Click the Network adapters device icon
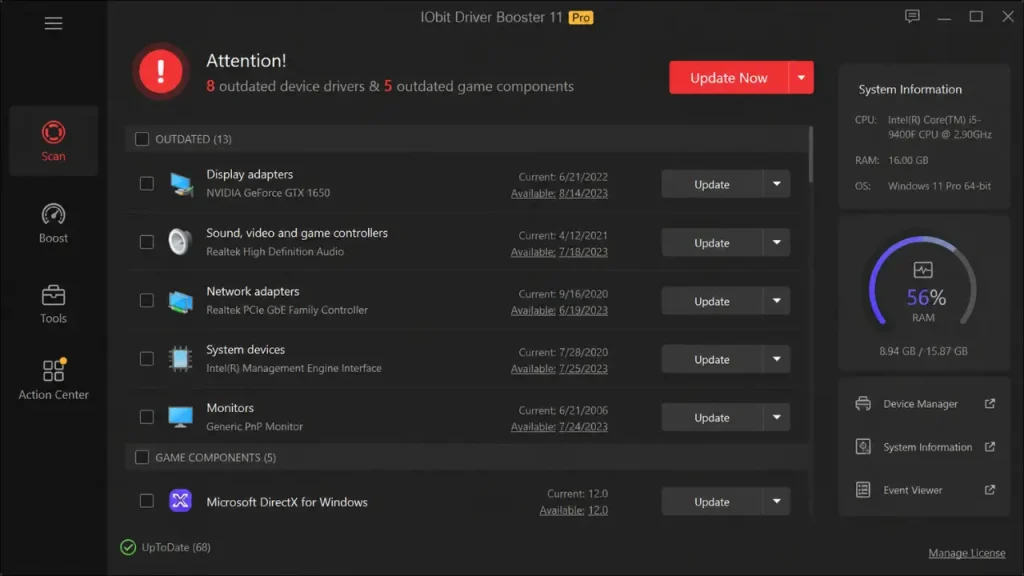Screen dimensions: 1024x576 tap(180, 301)
